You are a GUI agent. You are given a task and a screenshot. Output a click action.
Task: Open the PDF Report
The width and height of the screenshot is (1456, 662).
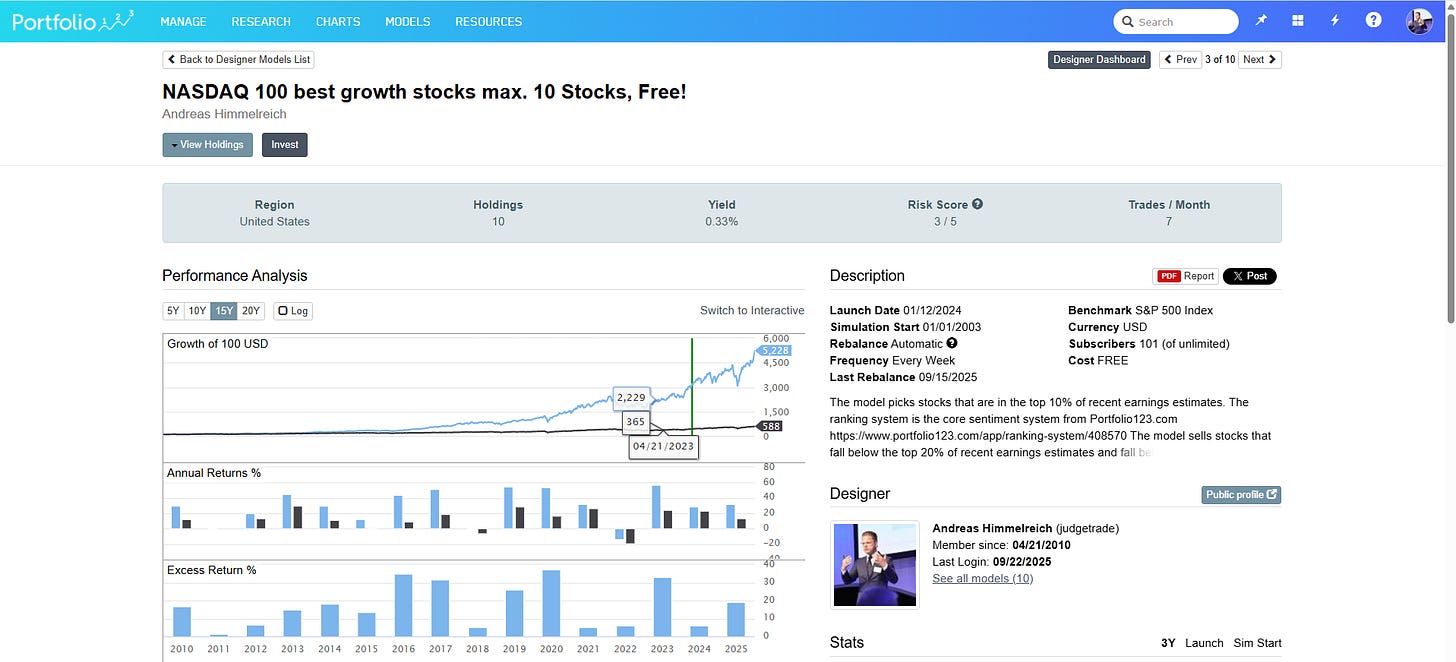(1185, 276)
